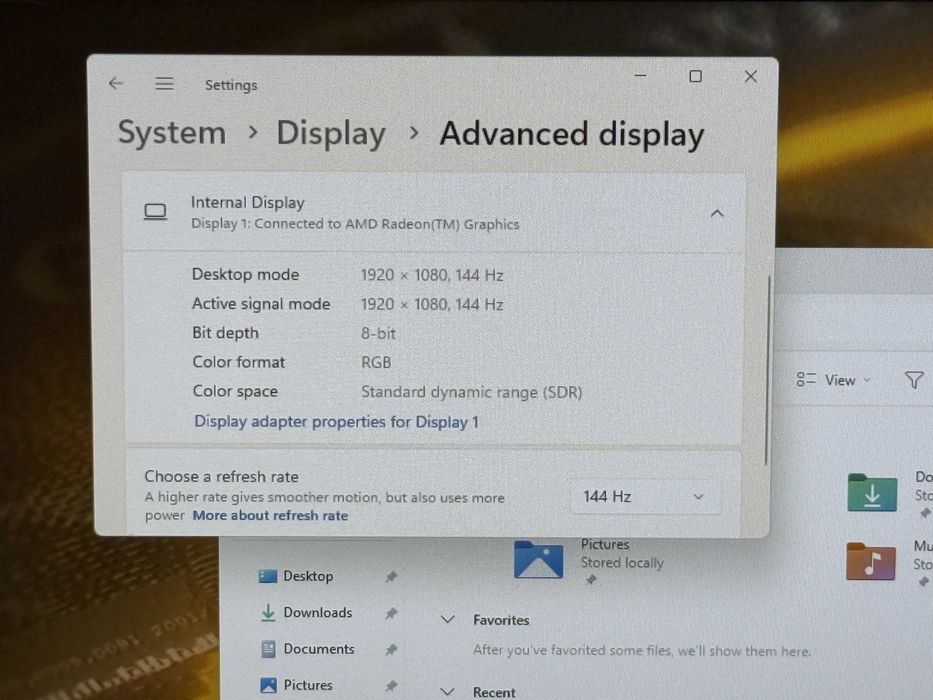Click the Settings window scrollbar
Viewport: 933px width, 700px height.
click(x=767, y=370)
